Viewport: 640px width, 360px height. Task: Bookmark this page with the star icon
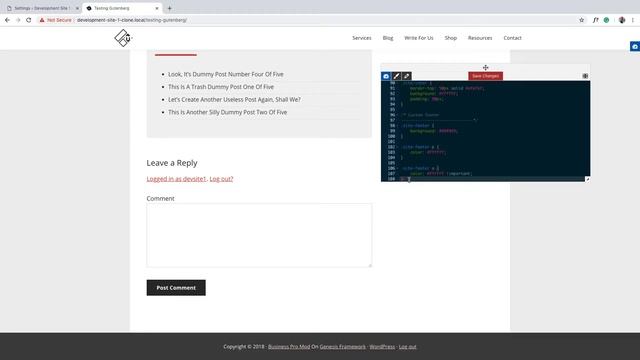582,20
